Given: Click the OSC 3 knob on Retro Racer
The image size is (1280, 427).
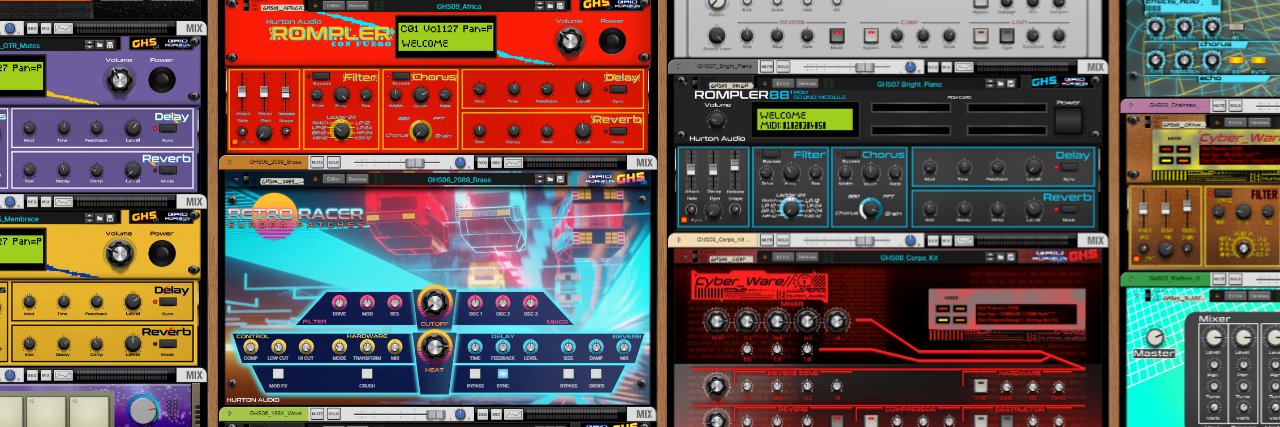Looking at the screenshot, I should tap(530, 303).
